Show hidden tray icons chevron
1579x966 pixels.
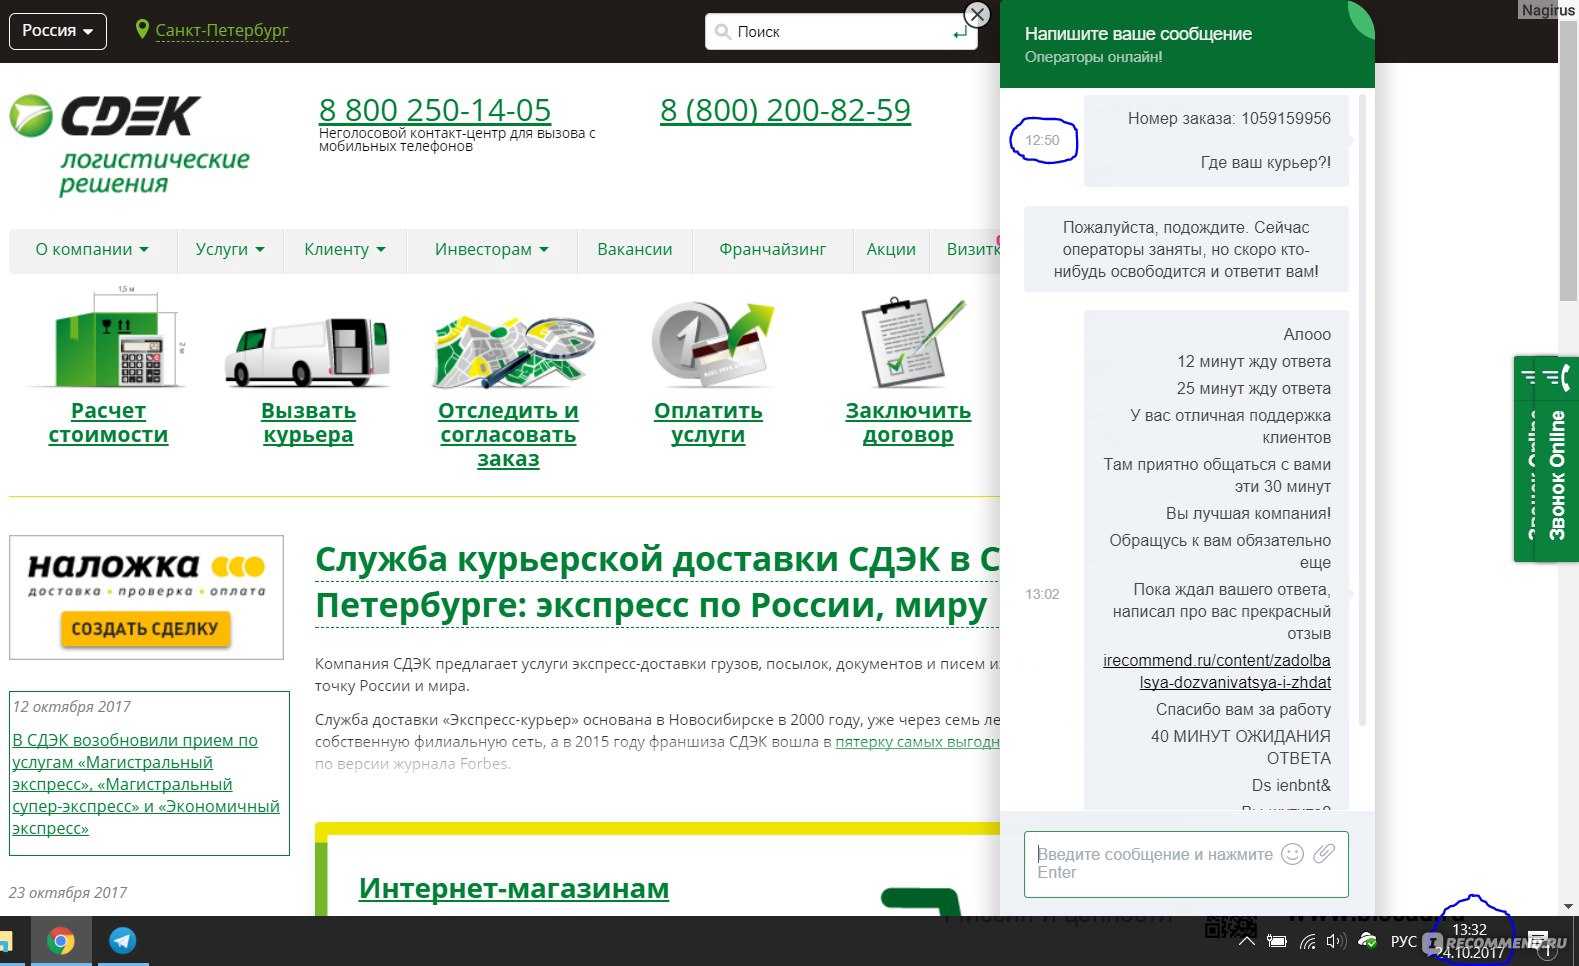point(1246,941)
